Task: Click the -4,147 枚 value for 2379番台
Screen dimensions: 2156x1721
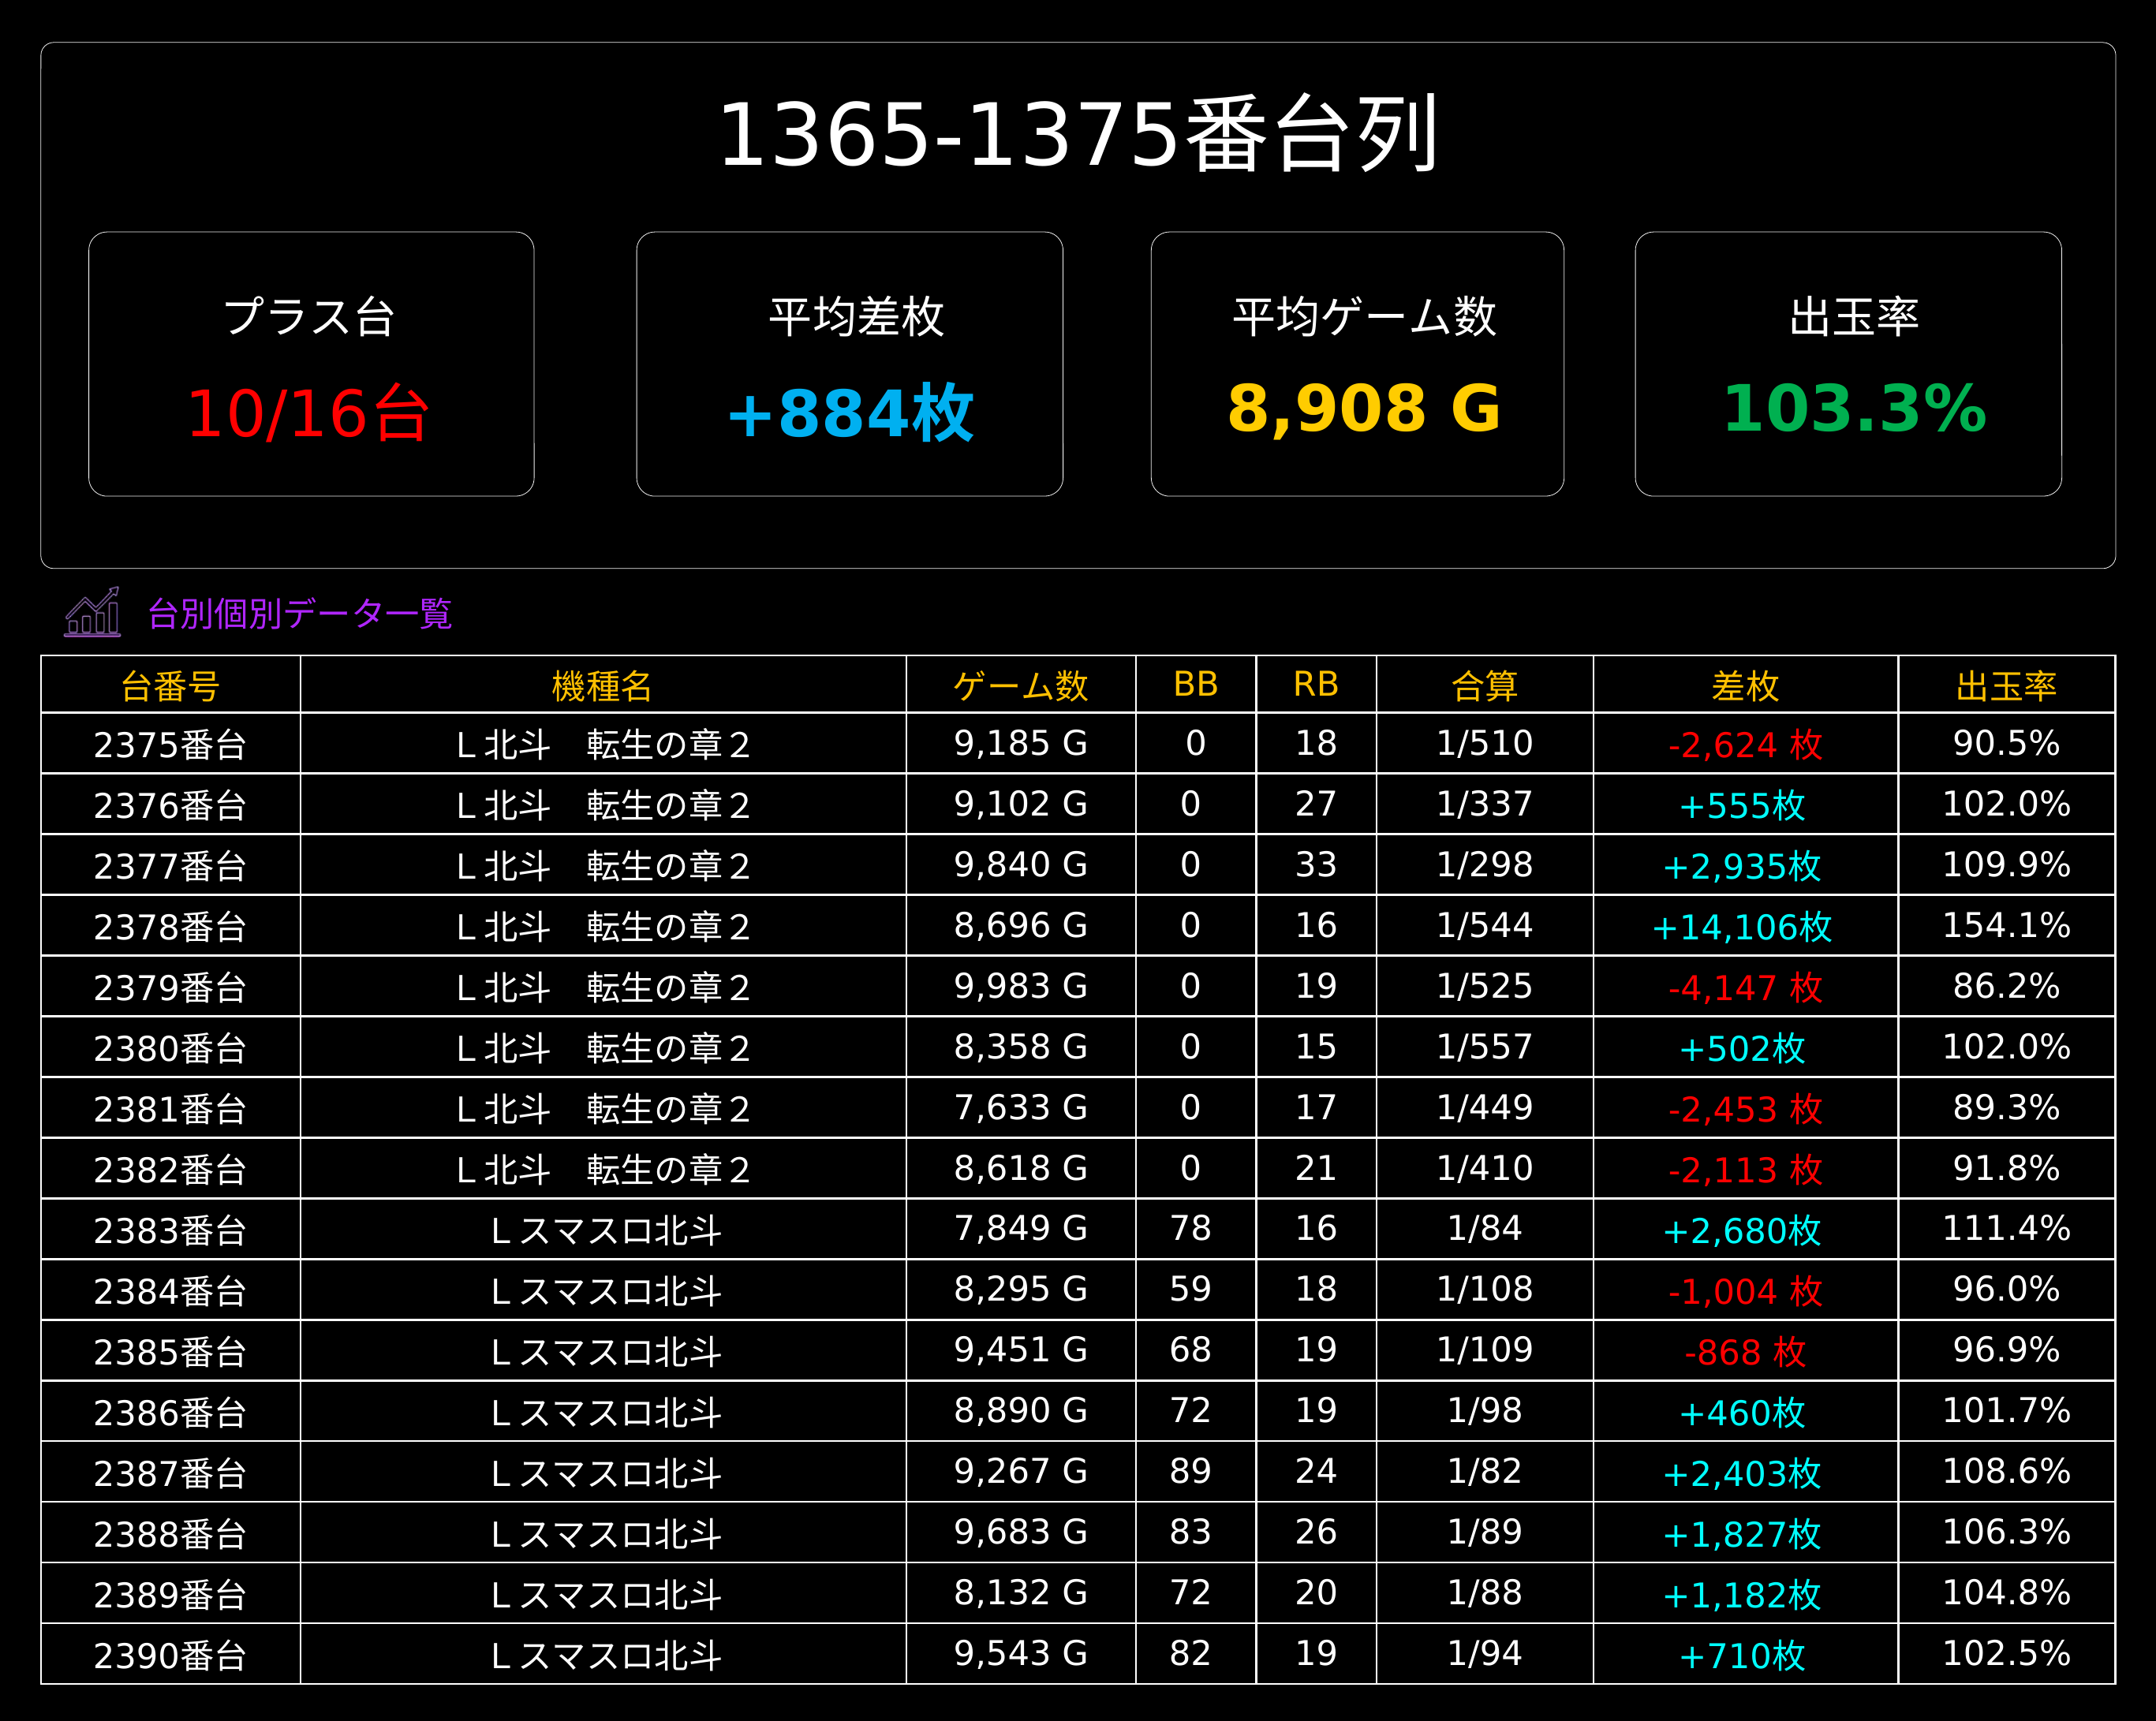Action: click(1745, 987)
